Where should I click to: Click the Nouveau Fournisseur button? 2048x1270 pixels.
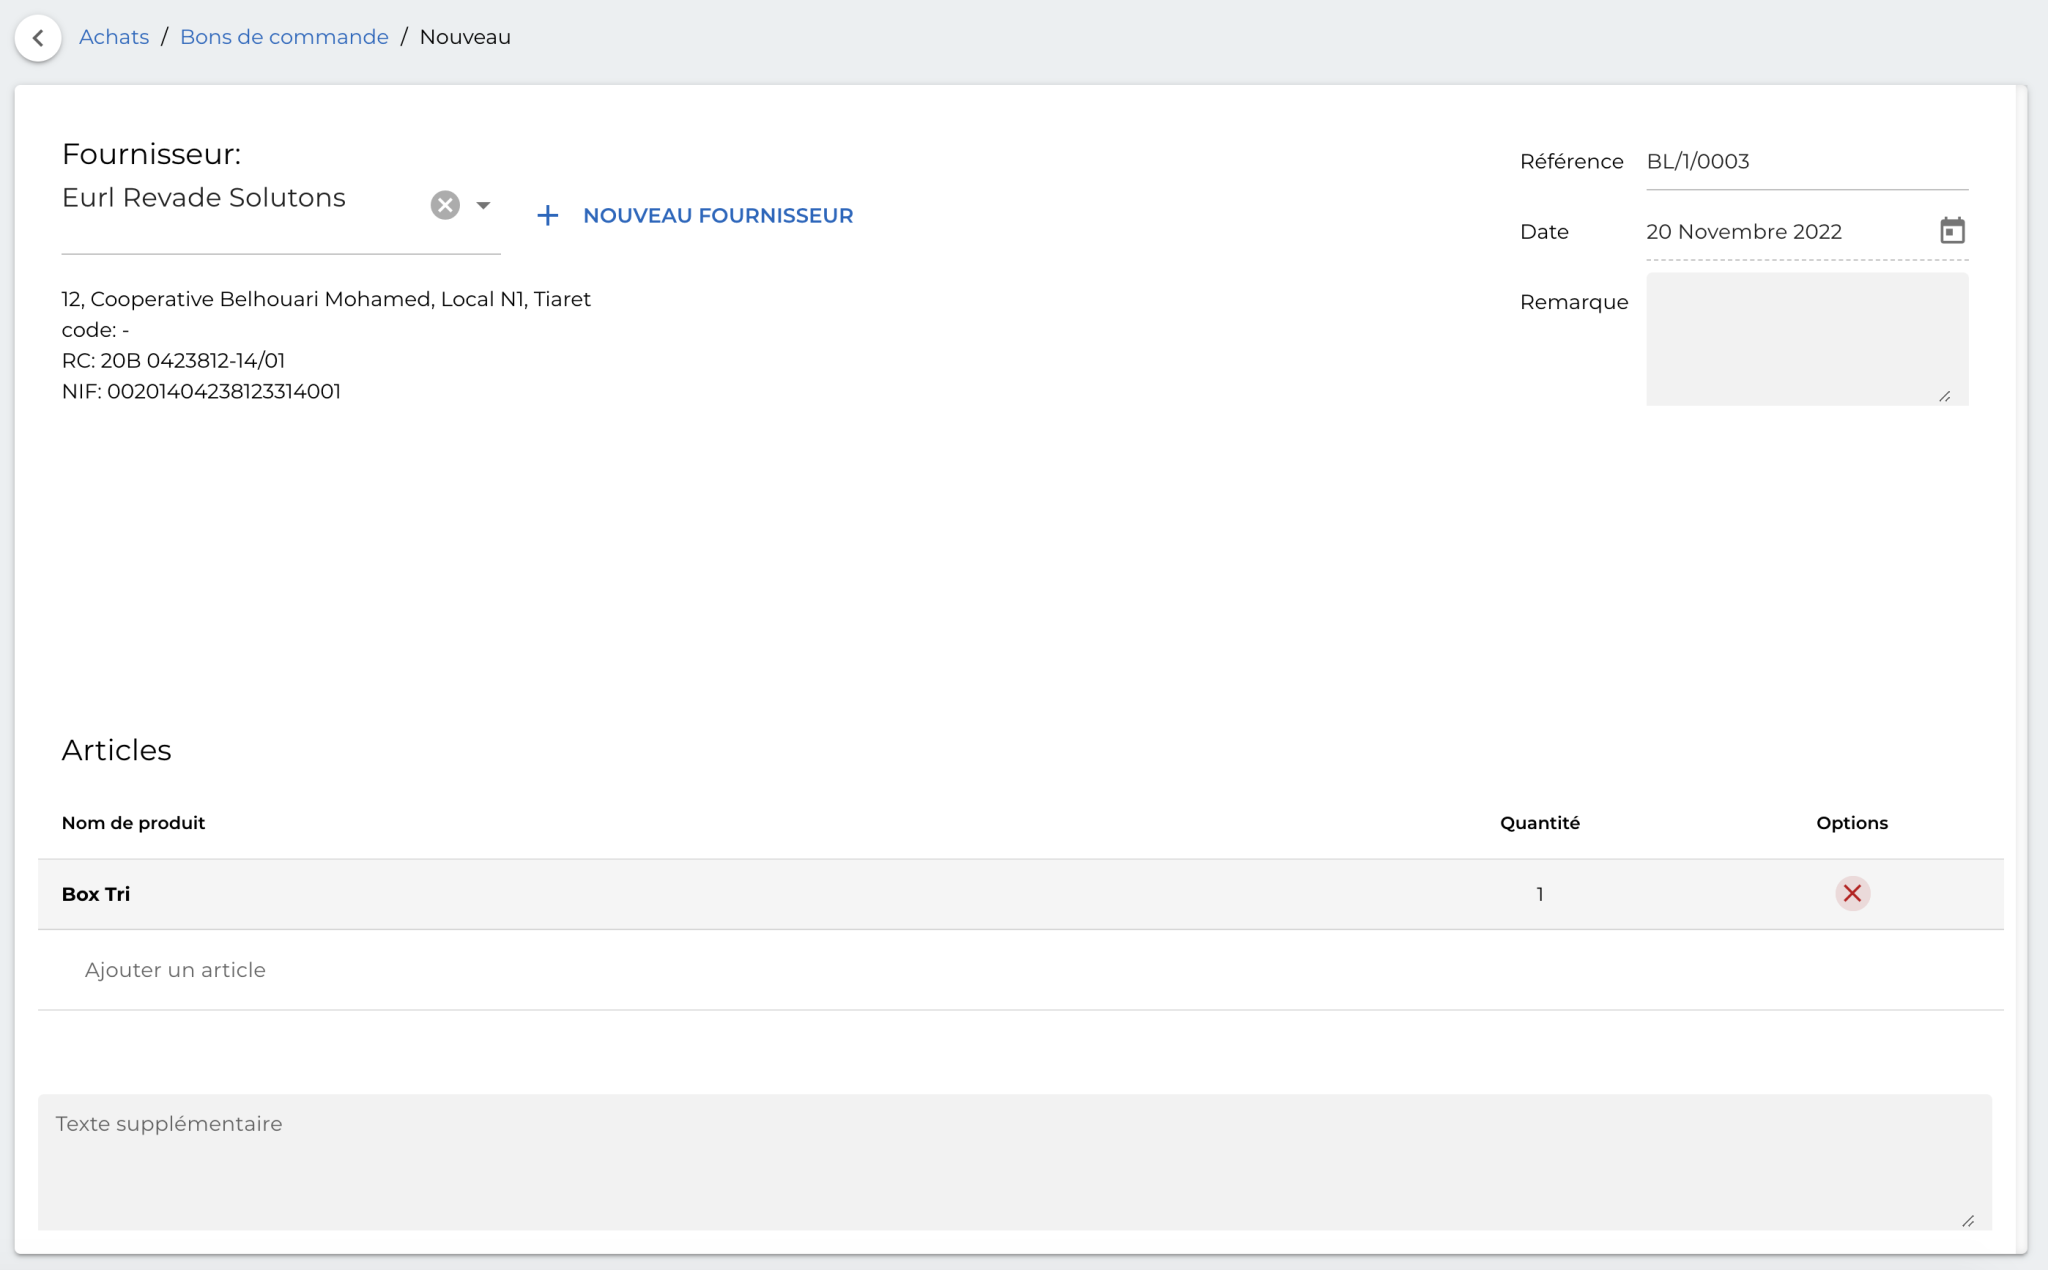[x=718, y=215]
